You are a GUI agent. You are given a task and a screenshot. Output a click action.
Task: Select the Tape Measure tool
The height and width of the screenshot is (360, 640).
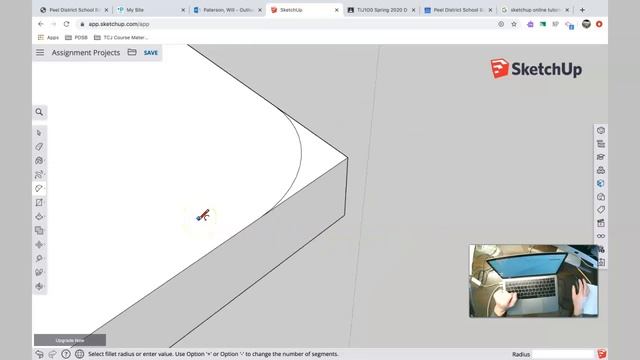[39, 258]
